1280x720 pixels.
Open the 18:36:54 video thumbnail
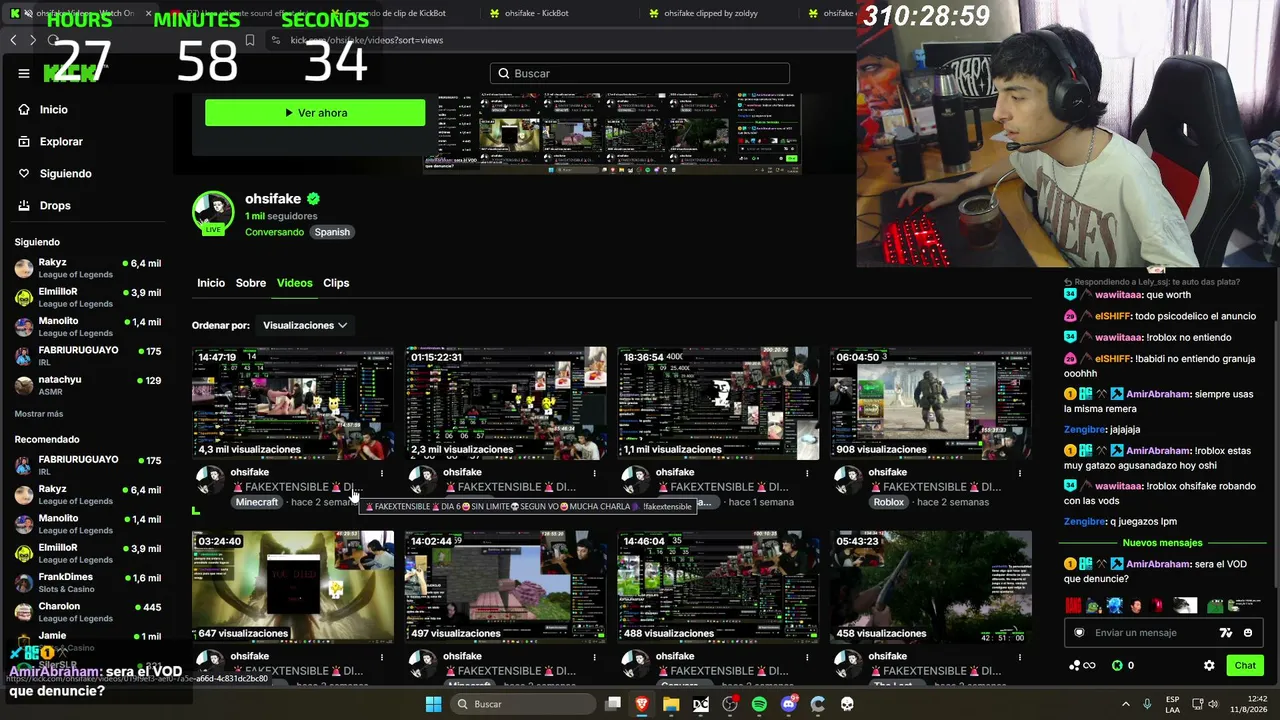[x=718, y=404]
